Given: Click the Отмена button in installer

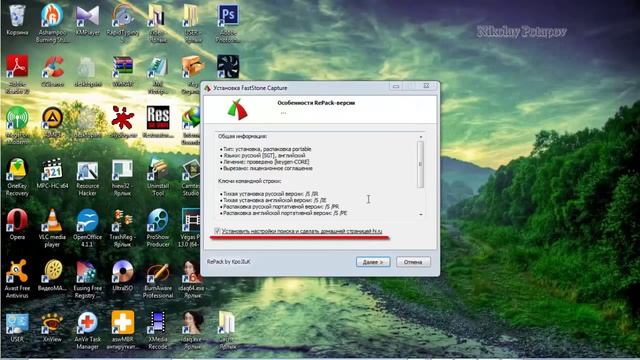Looking at the screenshot, I should point(413,262).
